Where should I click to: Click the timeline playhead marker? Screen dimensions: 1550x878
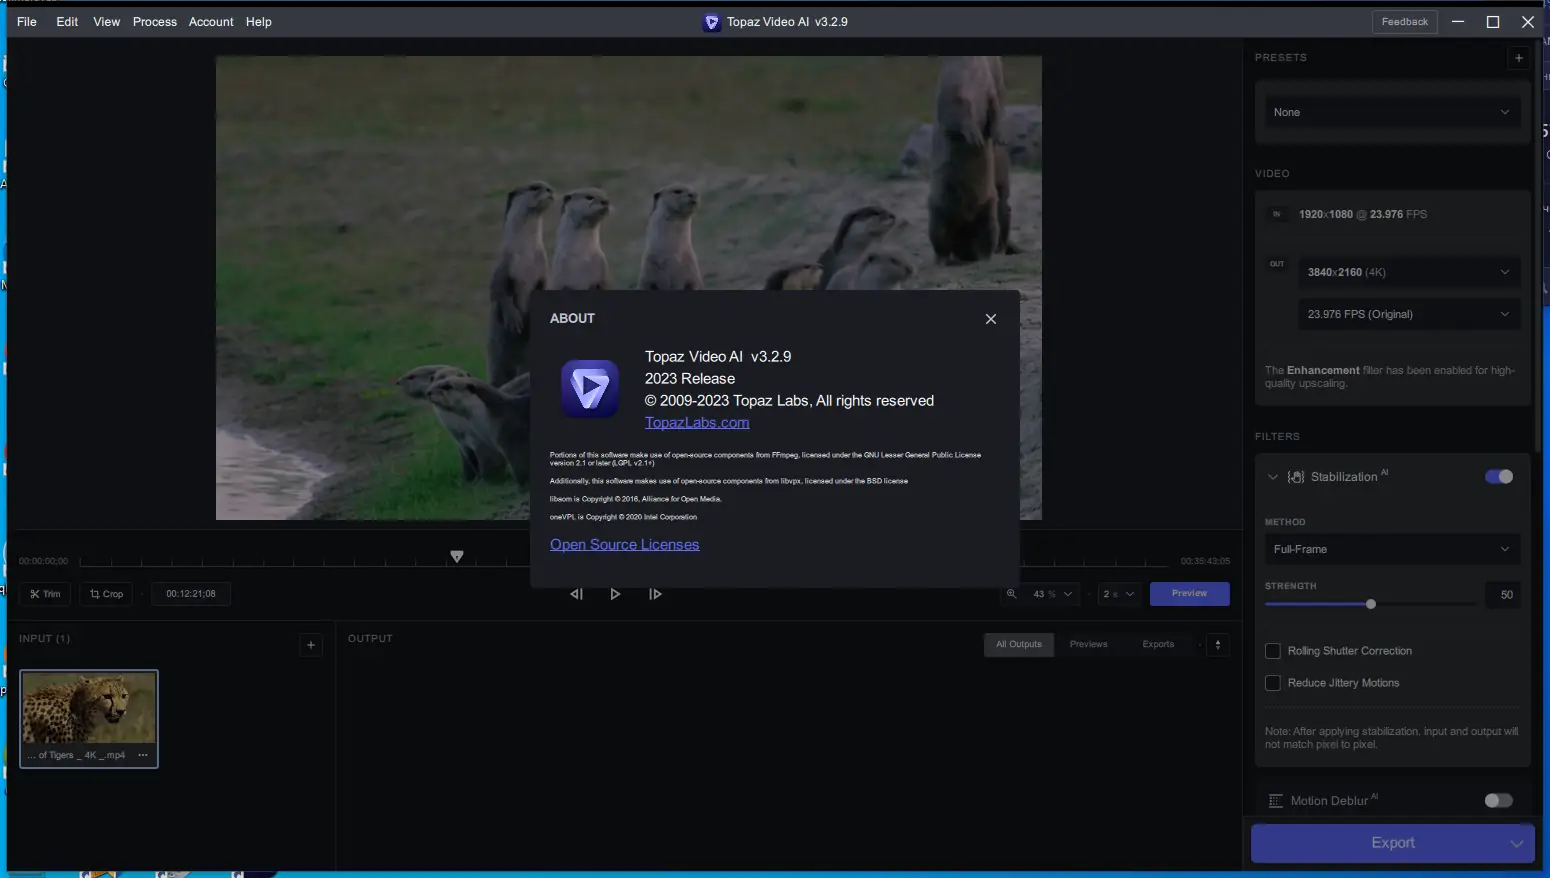pyautogui.click(x=457, y=556)
